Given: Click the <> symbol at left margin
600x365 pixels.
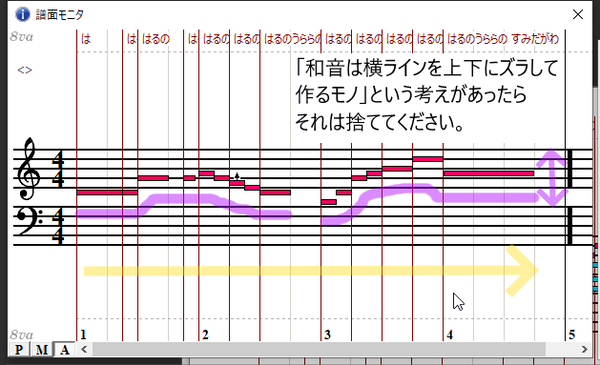Looking at the screenshot, I should 24,70.
